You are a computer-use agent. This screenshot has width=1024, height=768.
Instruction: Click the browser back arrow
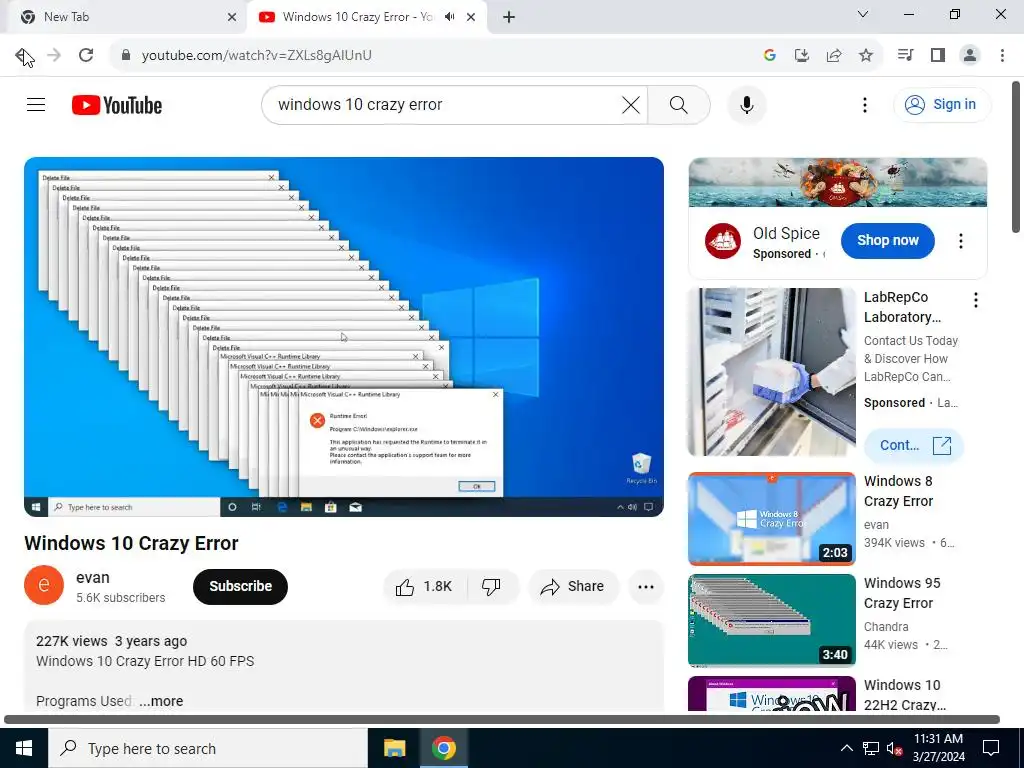(x=24, y=56)
